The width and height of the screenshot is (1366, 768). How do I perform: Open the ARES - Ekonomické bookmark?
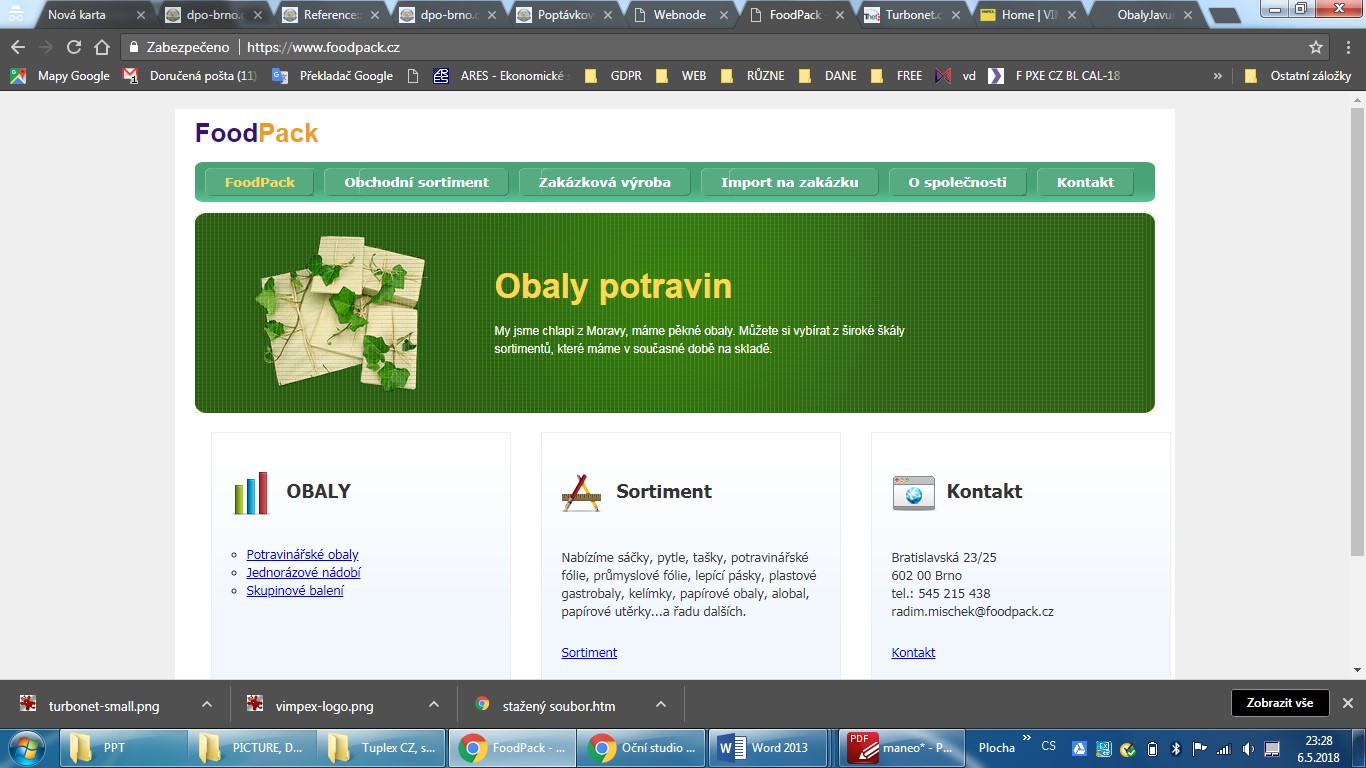500,75
